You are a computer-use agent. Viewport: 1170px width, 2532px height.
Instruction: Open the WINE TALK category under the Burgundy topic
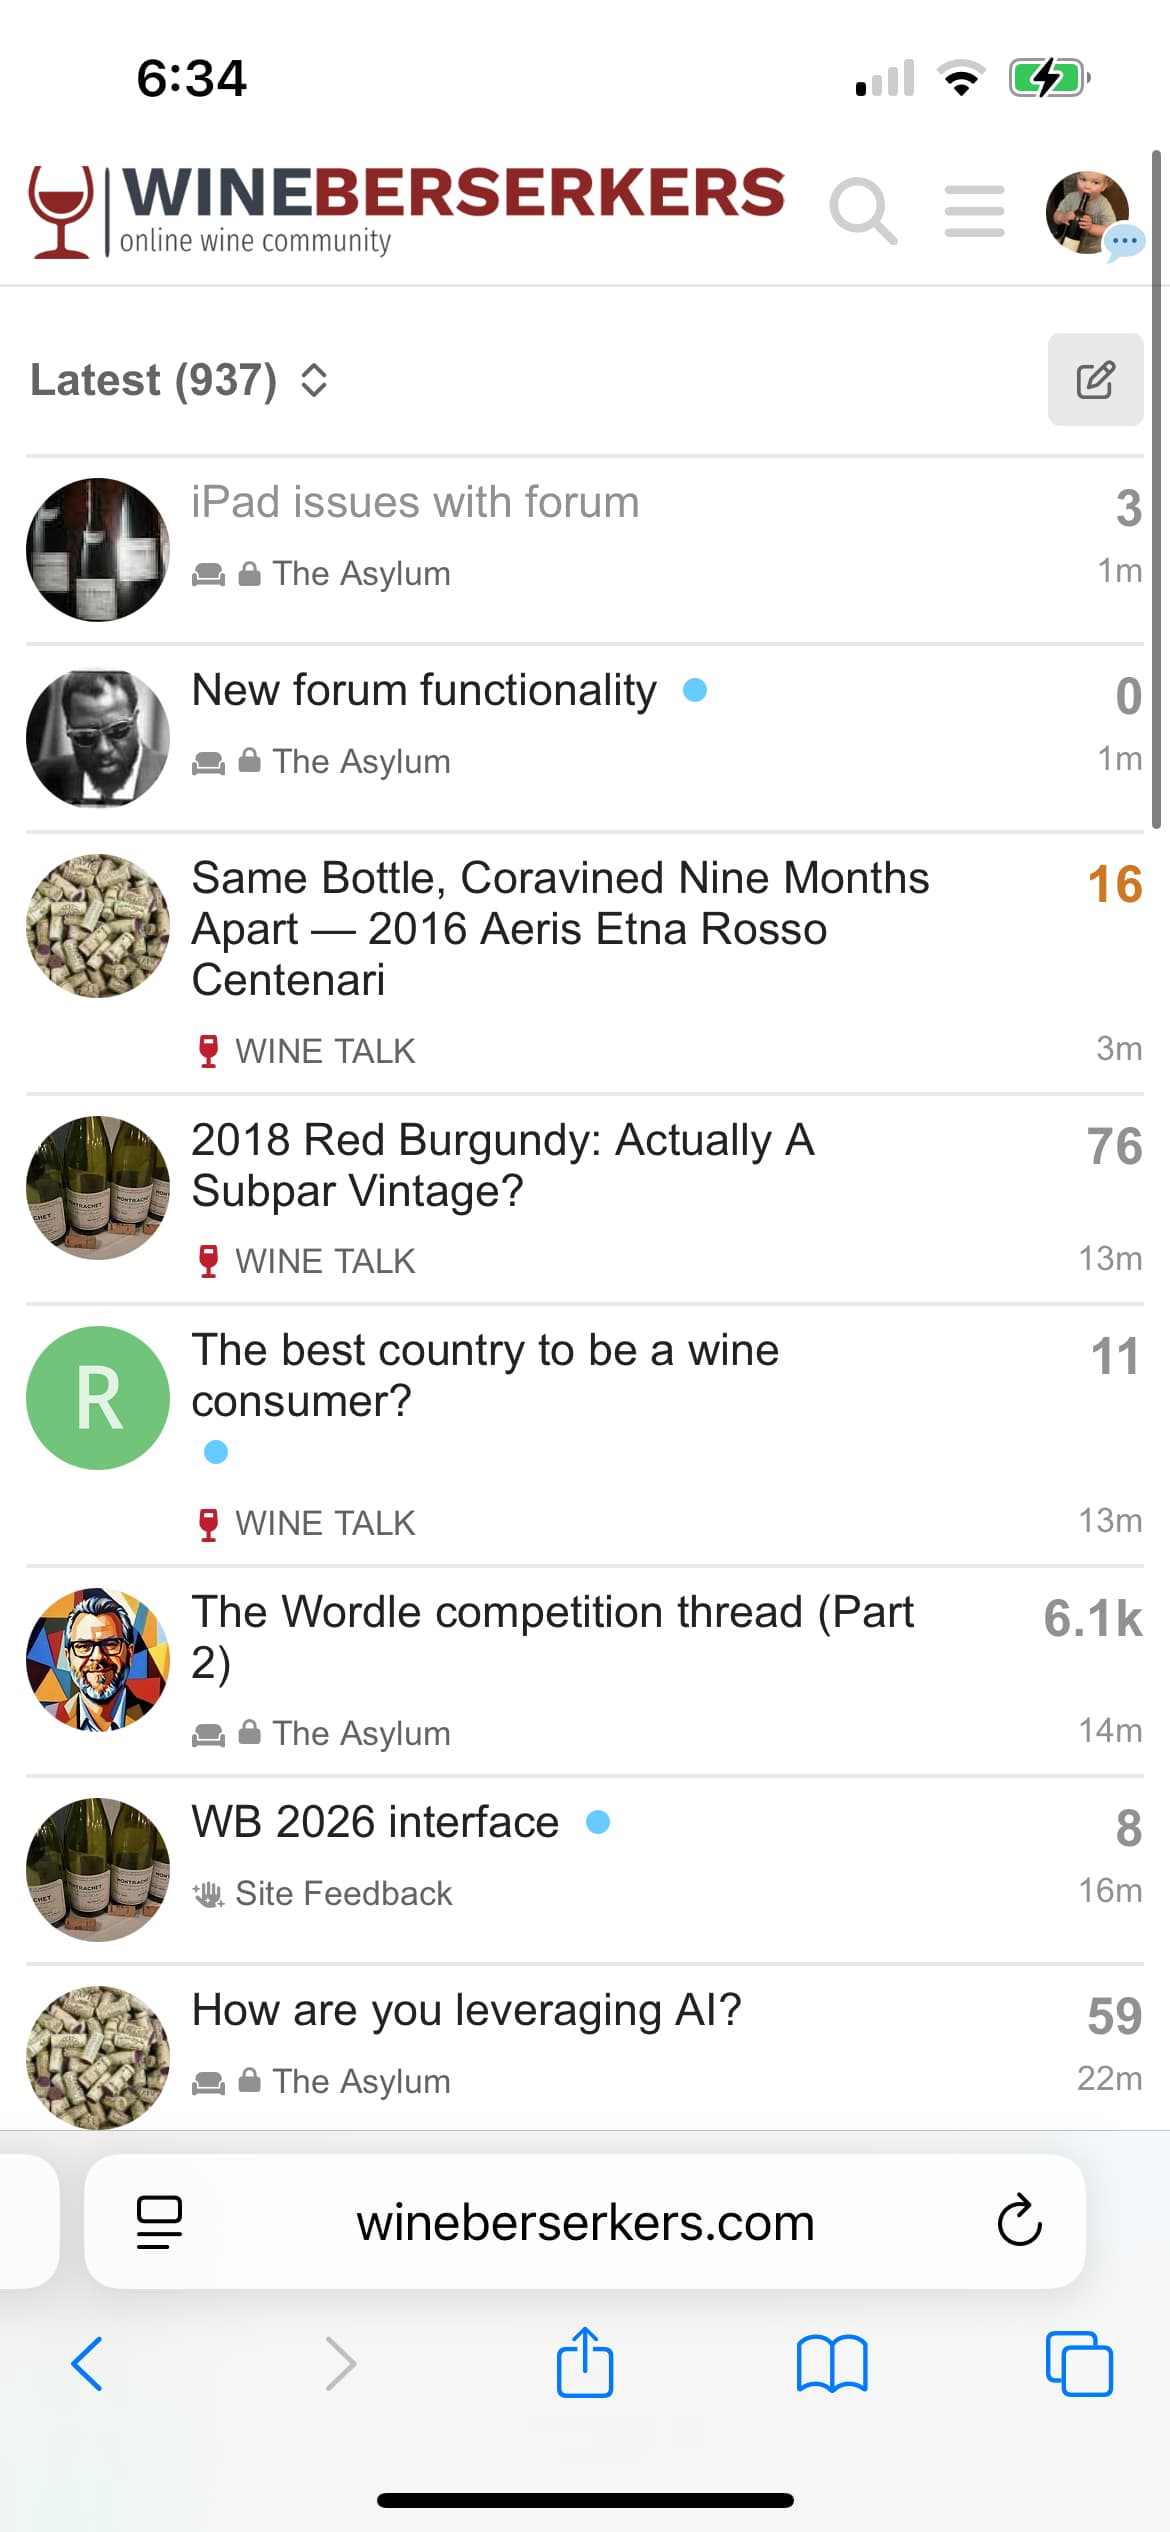pyautogui.click(x=324, y=1261)
